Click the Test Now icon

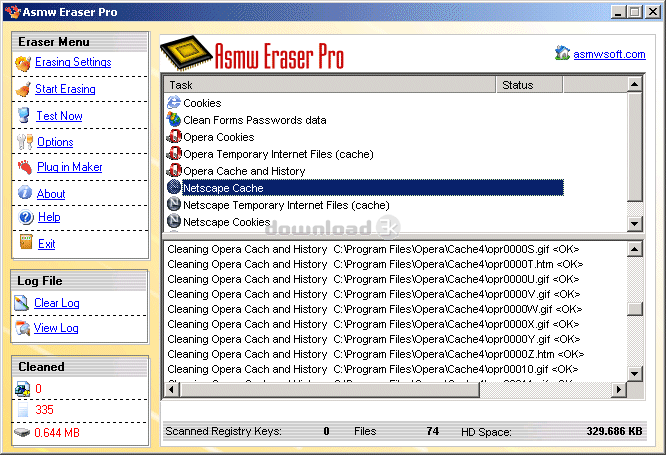(24, 116)
